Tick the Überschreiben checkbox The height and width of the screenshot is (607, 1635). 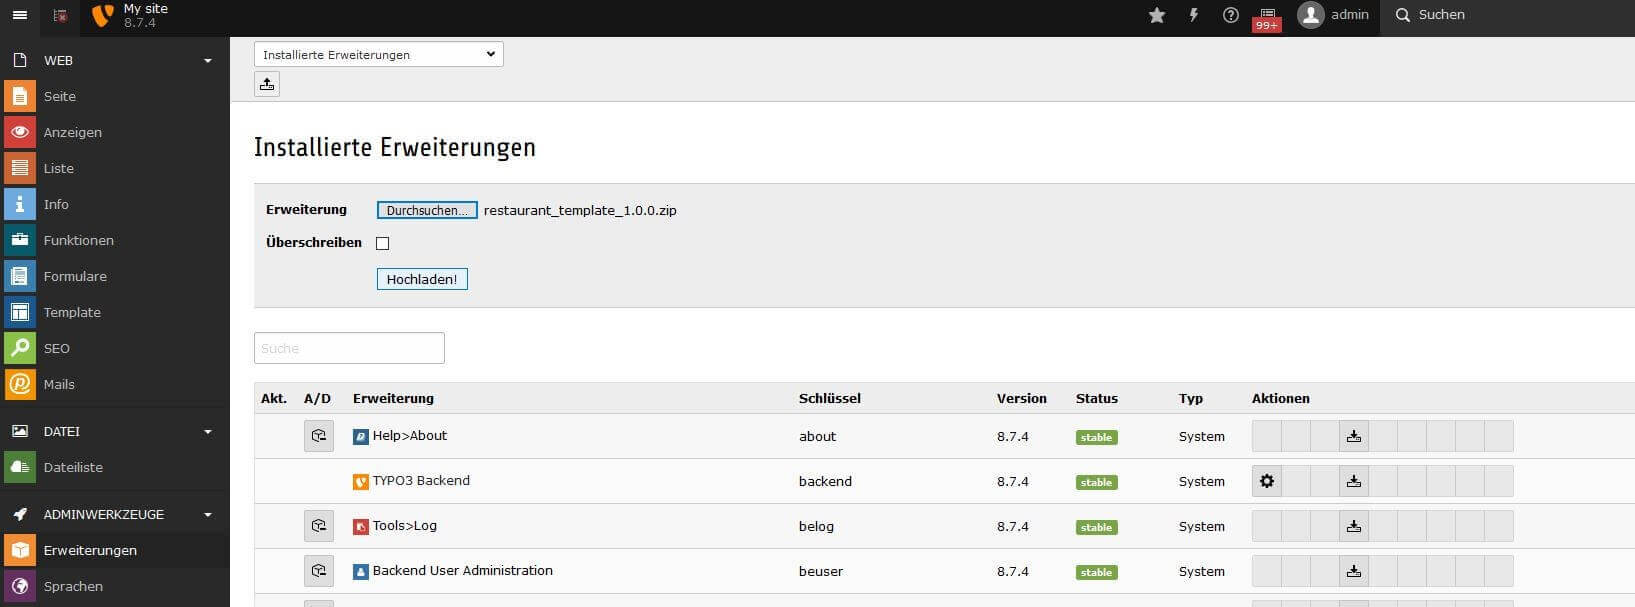[382, 243]
